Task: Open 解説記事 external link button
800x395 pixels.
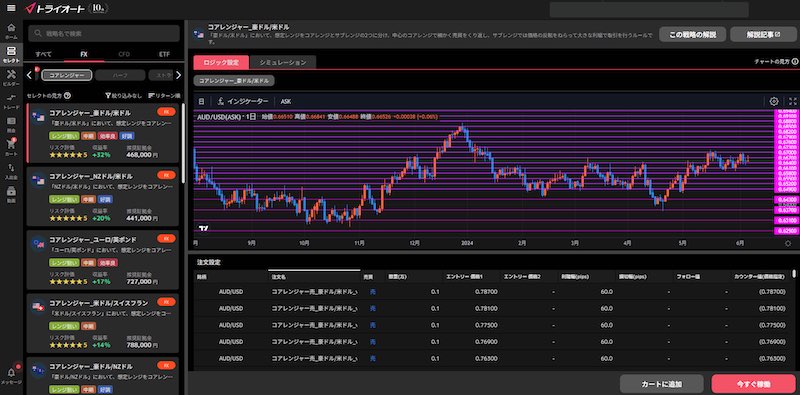Action: coord(763,35)
